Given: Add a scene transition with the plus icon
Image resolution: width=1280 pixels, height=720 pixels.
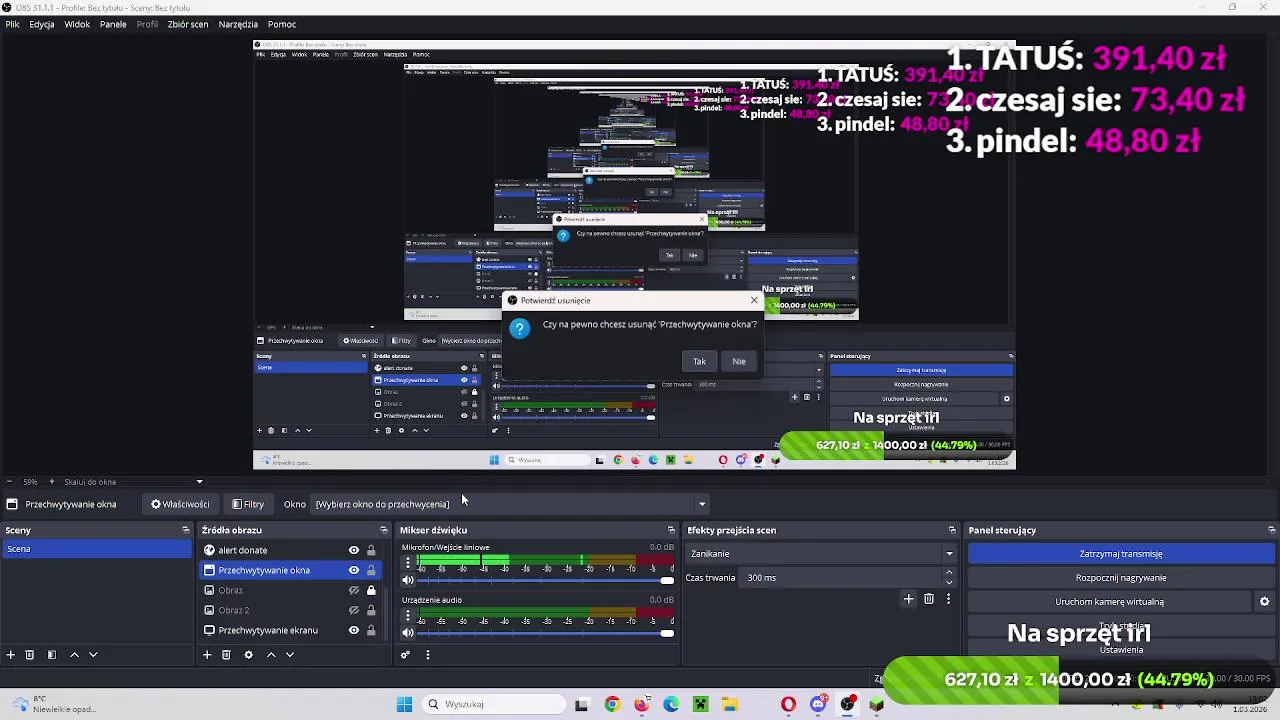Looking at the screenshot, I should tap(908, 599).
